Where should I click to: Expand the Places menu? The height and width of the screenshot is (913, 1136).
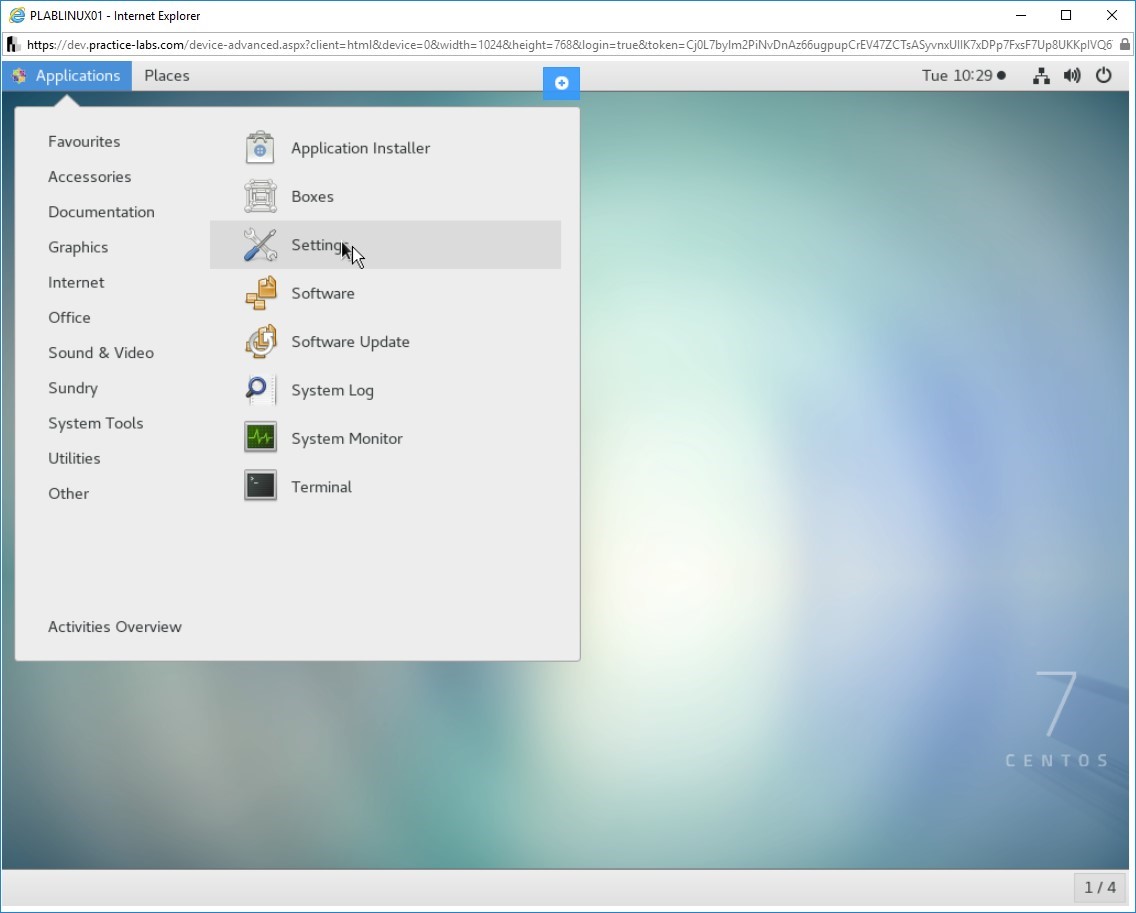166,76
